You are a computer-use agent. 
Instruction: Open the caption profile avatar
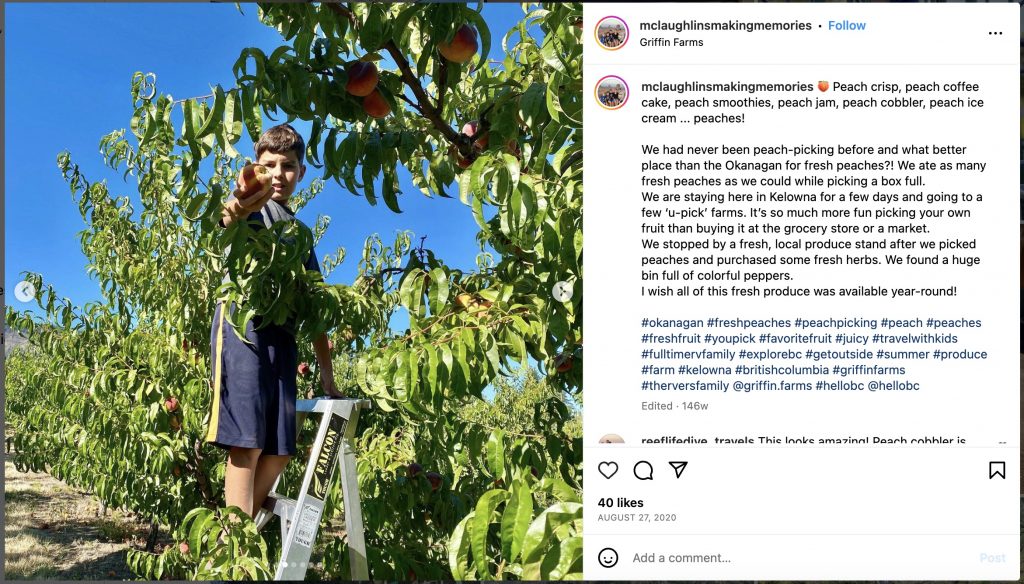tap(612, 93)
